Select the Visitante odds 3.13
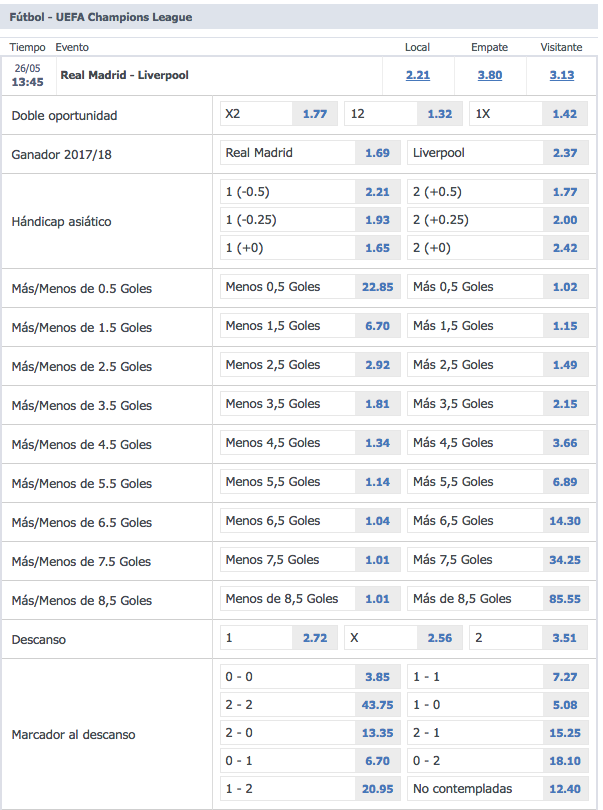603x810 pixels. [562, 75]
